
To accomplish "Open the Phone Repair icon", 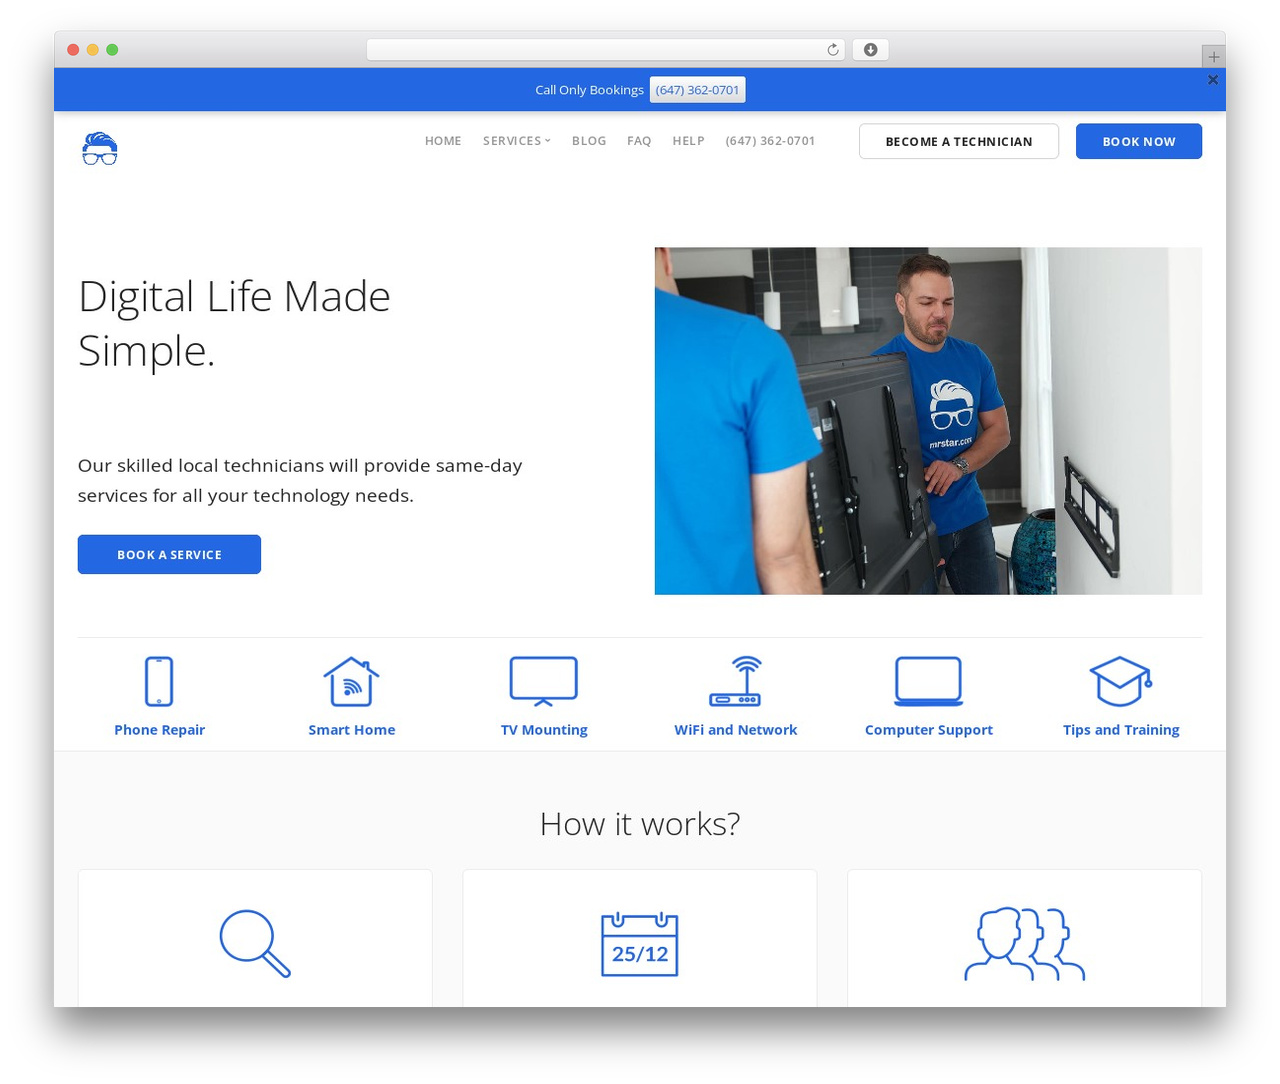I will (159, 681).
